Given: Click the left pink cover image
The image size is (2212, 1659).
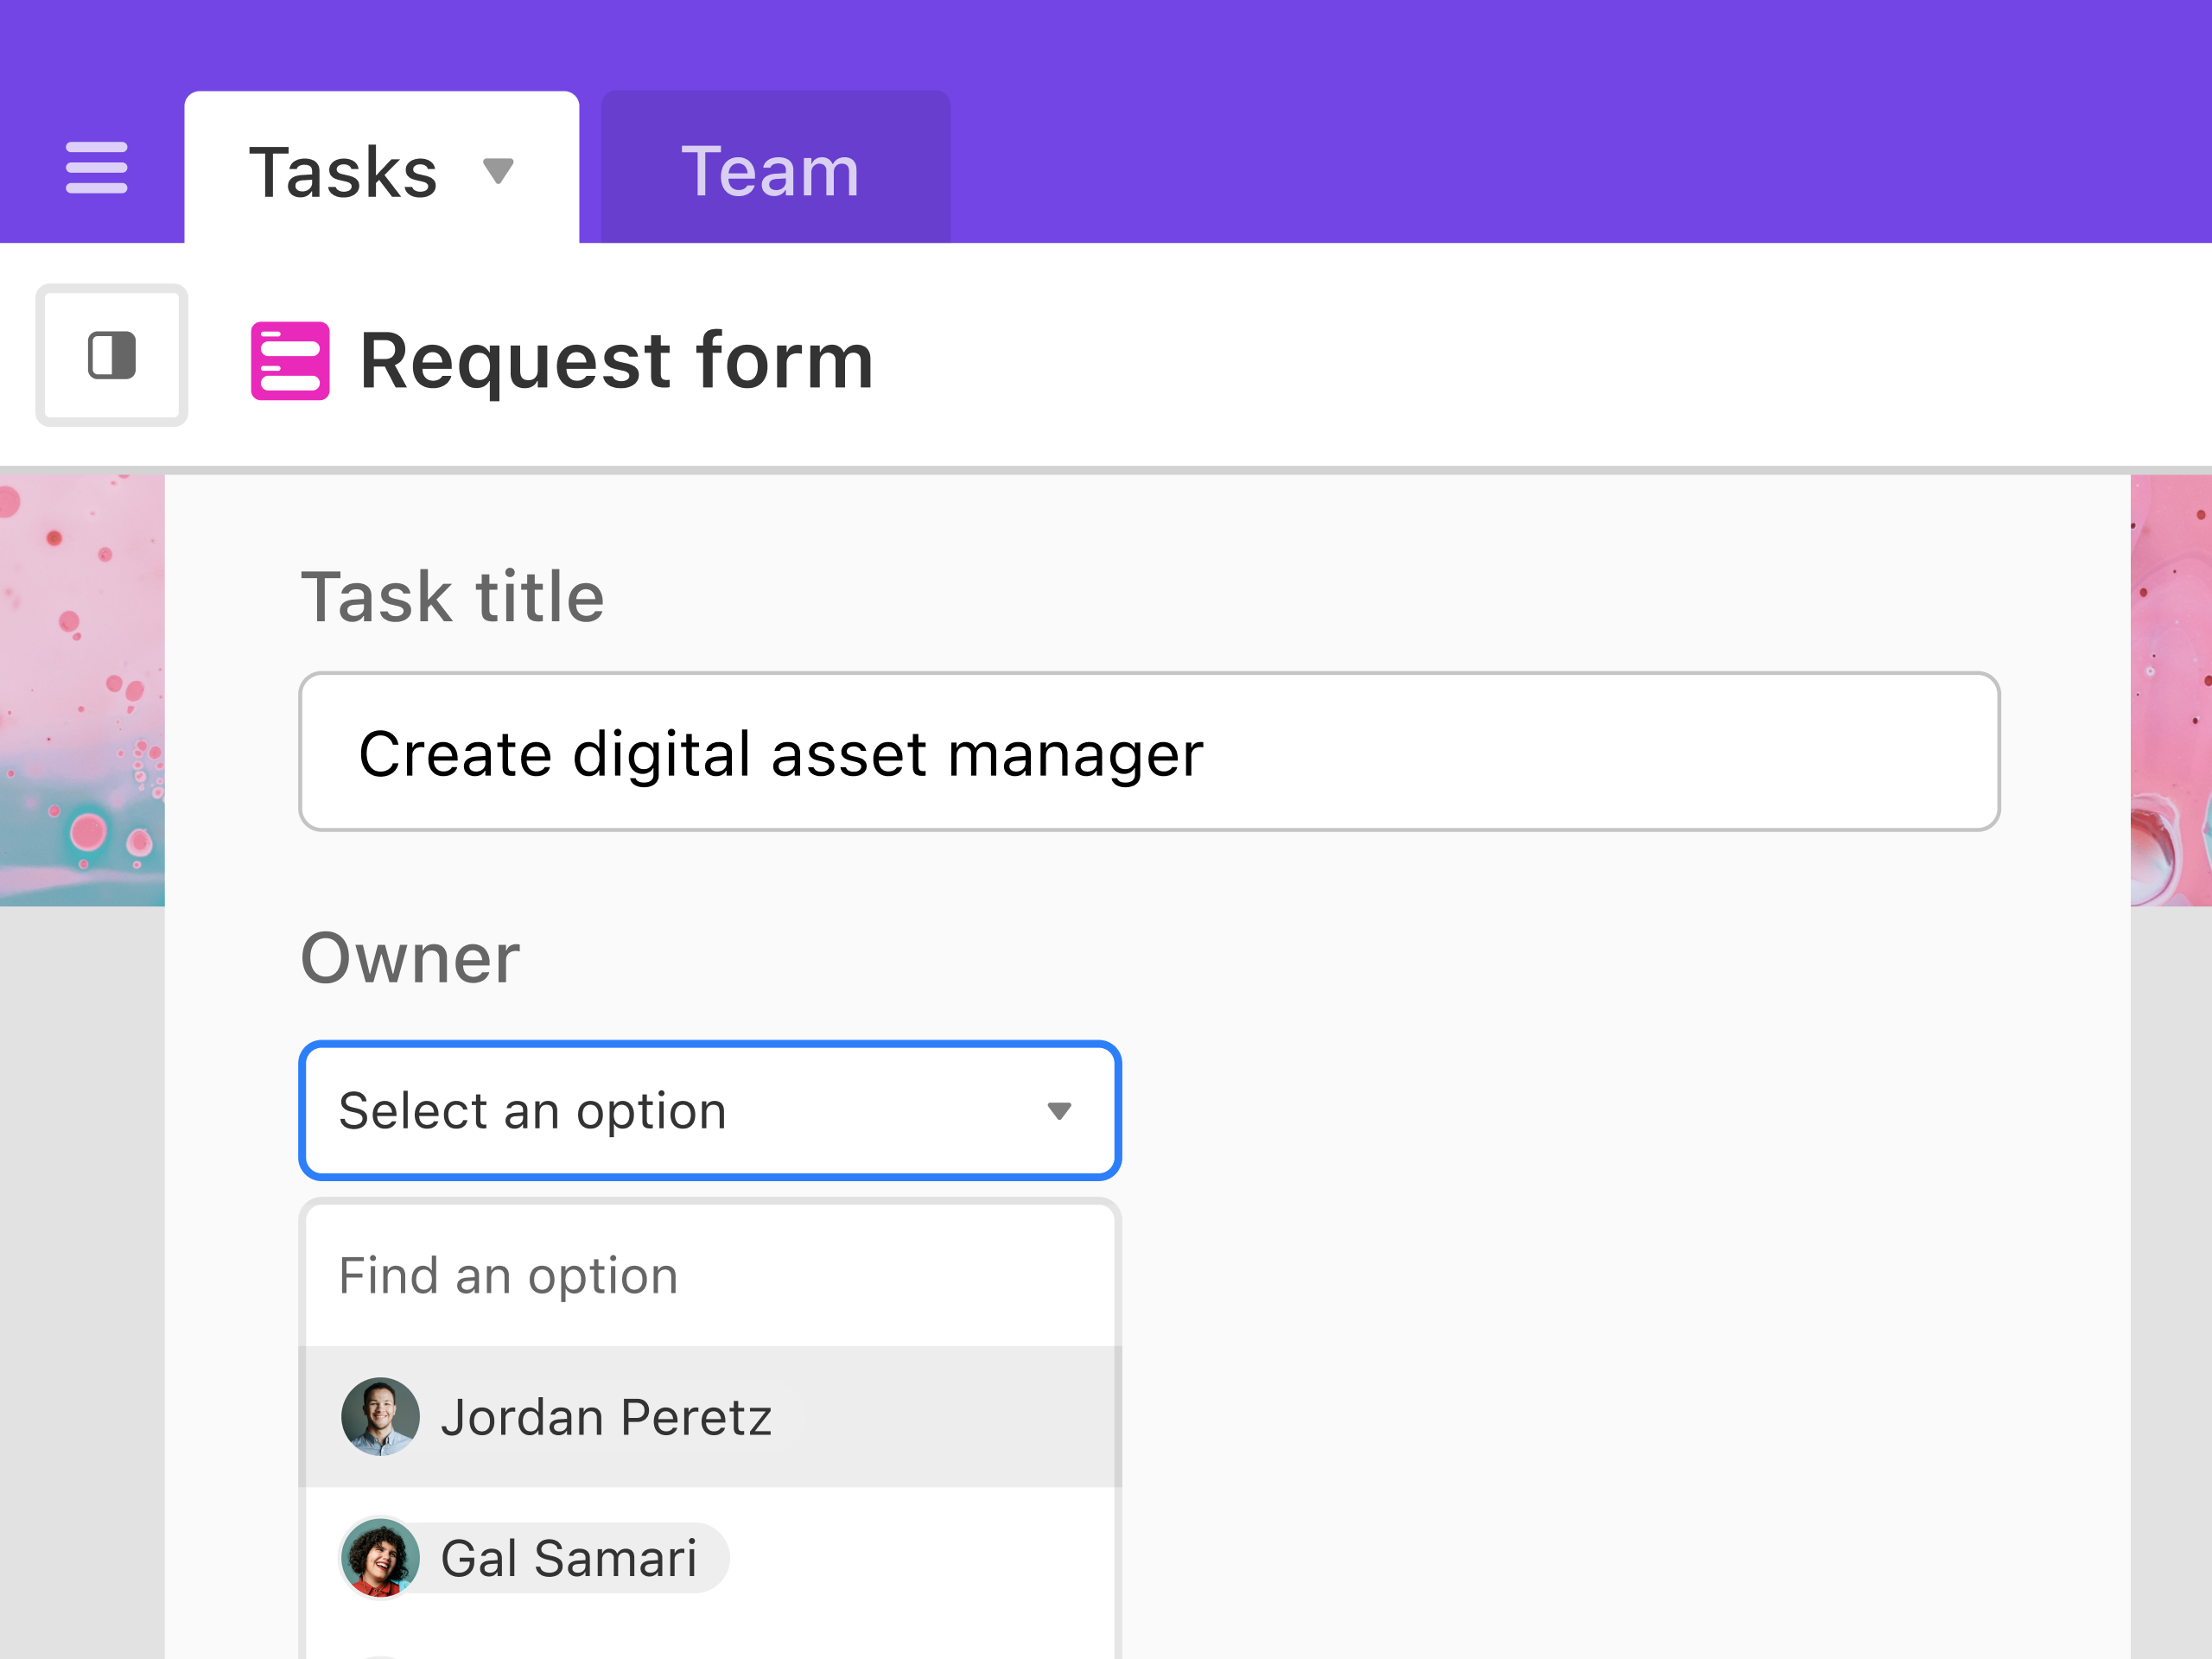Looking at the screenshot, I should click(82, 690).
